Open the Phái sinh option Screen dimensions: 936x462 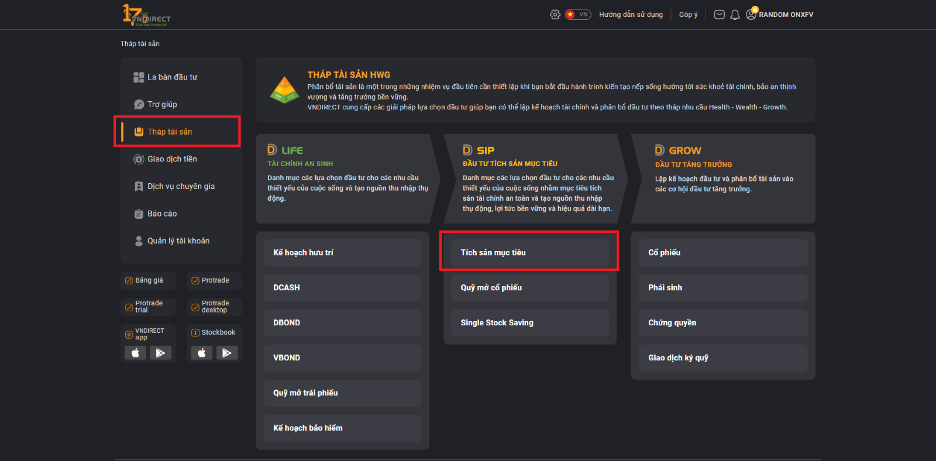(723, 288)
